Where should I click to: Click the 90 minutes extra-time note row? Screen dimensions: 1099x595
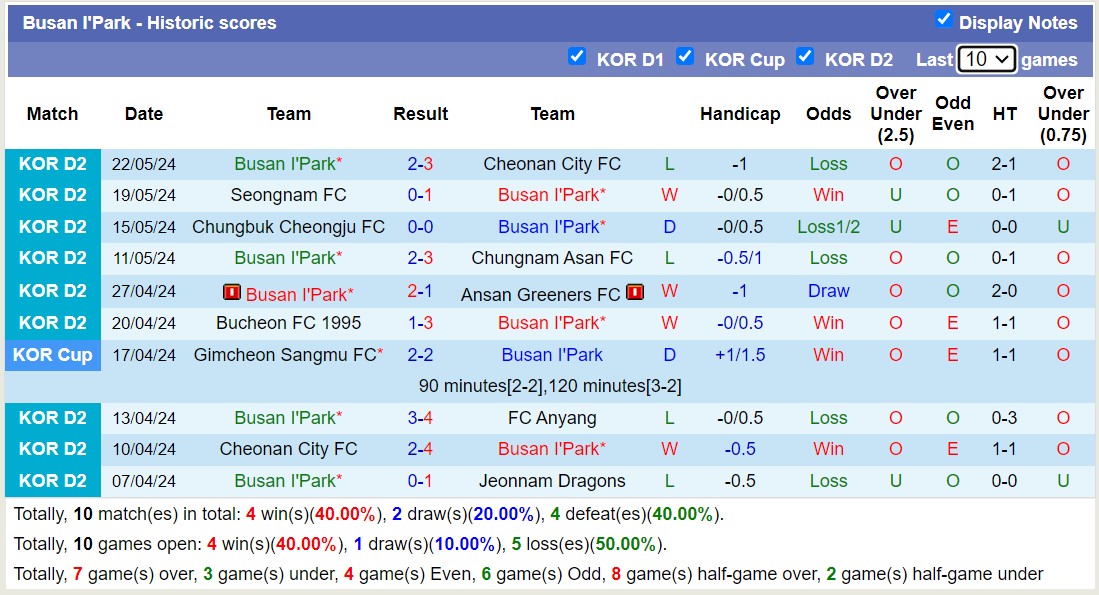pyautogui.click(x=549, y=385)
